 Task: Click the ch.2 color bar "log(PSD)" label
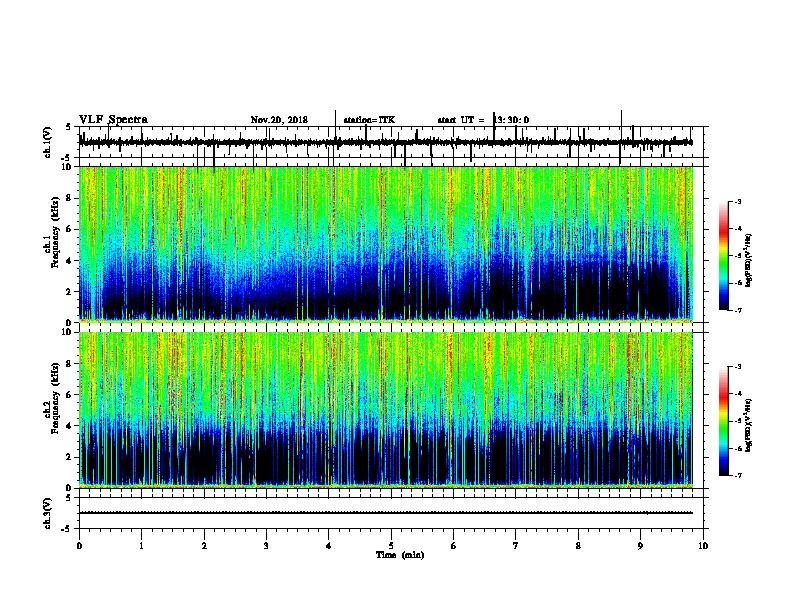coord(749,425)
